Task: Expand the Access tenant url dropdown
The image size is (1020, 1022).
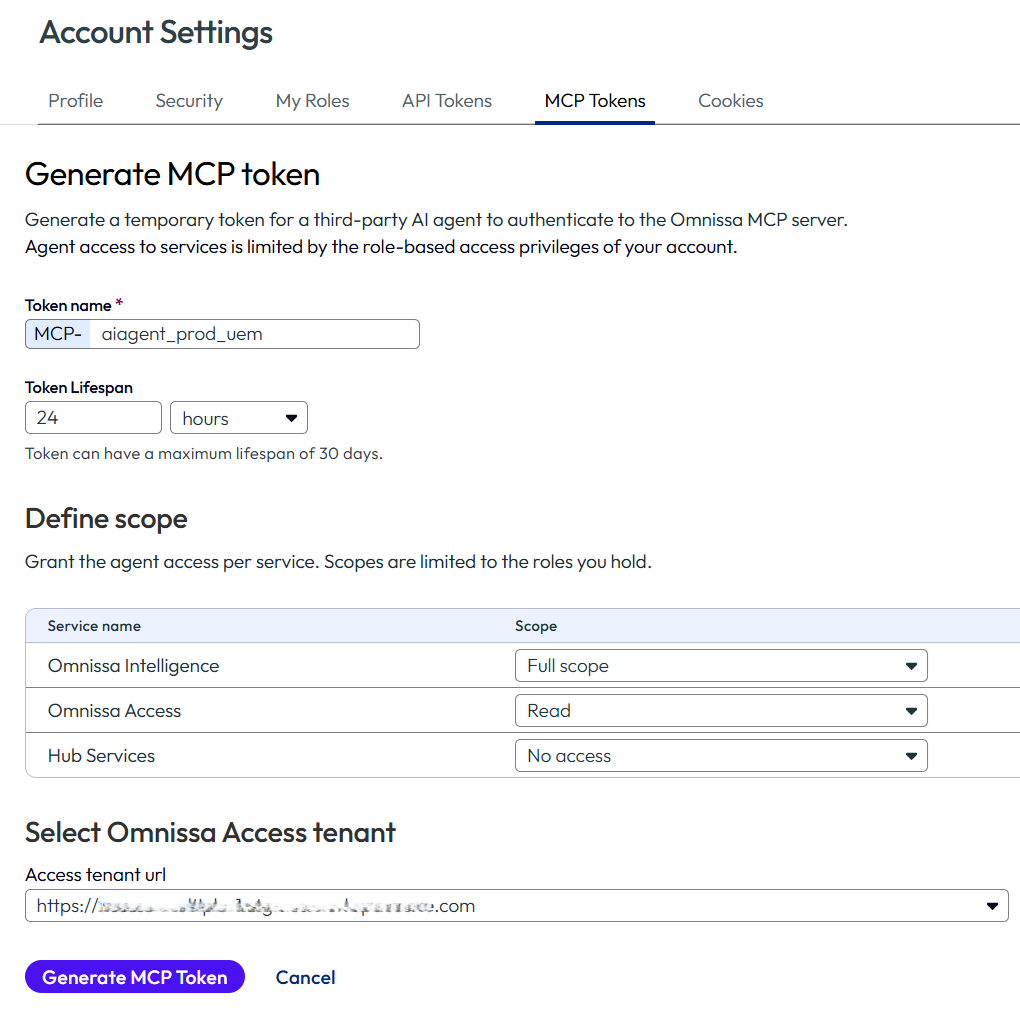Action: (516, 905)
